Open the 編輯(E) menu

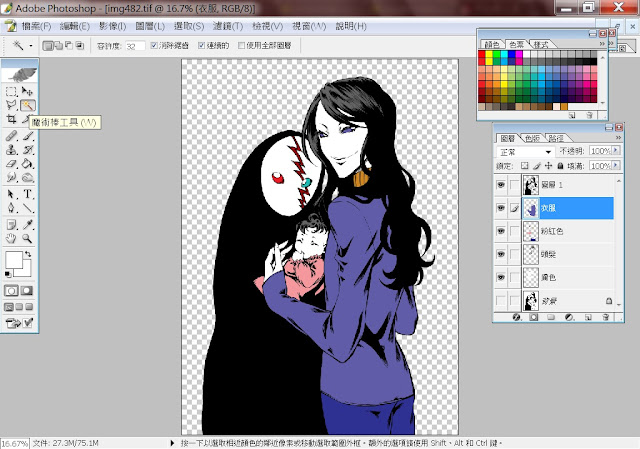[75, 26]
